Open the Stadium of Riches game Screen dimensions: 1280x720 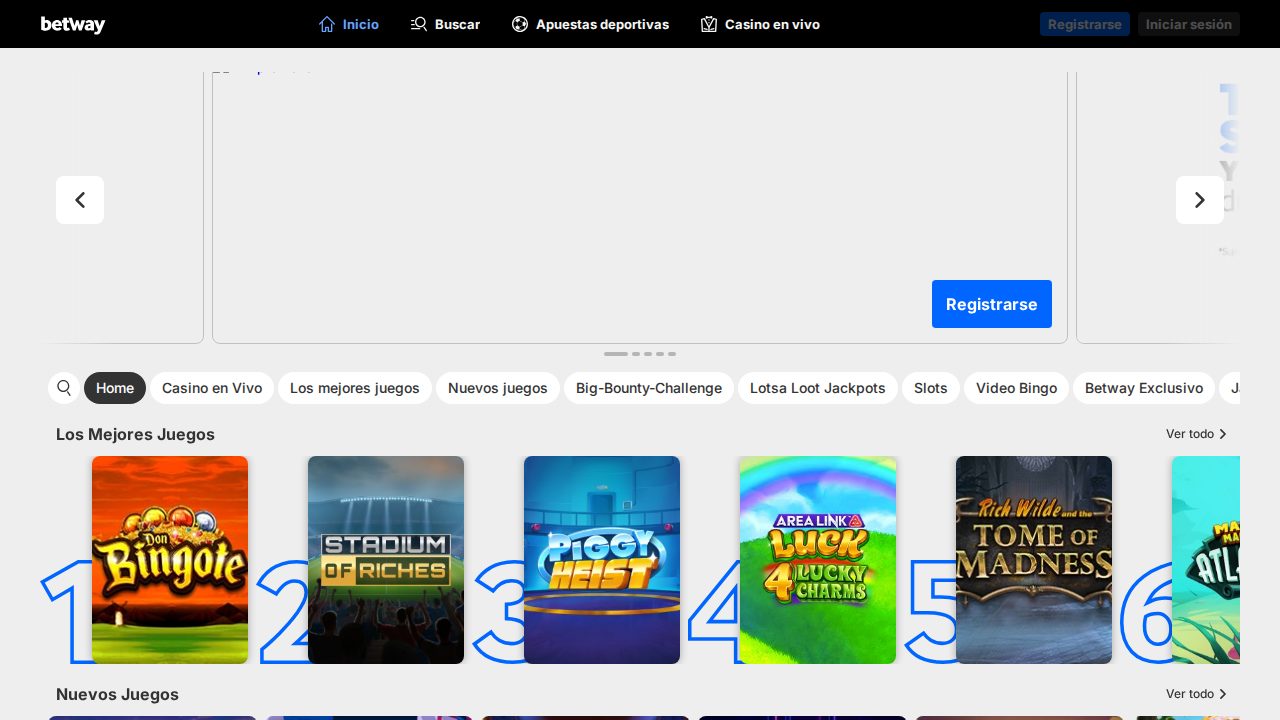coord(386,560)
